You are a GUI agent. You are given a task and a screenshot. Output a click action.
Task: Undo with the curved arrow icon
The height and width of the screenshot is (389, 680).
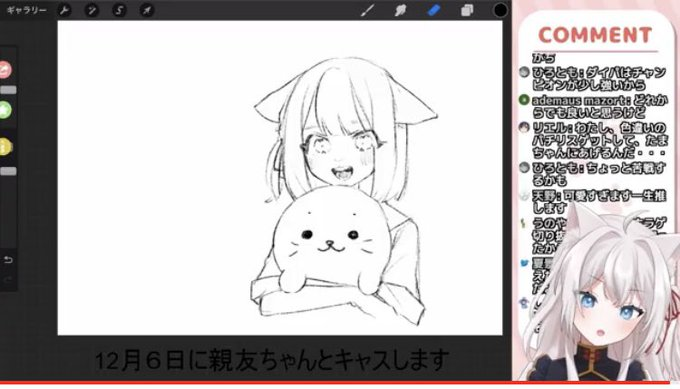coord(8,260)
